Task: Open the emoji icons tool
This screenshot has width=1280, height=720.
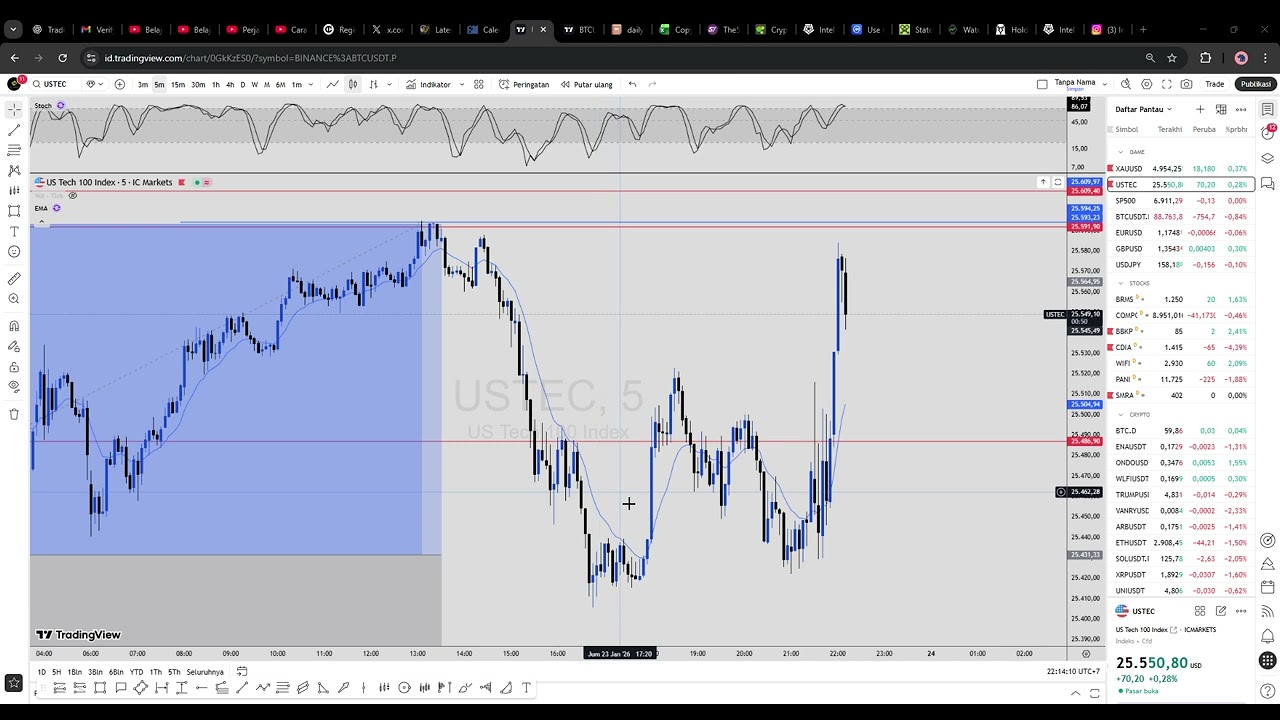Action: coord(14,251)
